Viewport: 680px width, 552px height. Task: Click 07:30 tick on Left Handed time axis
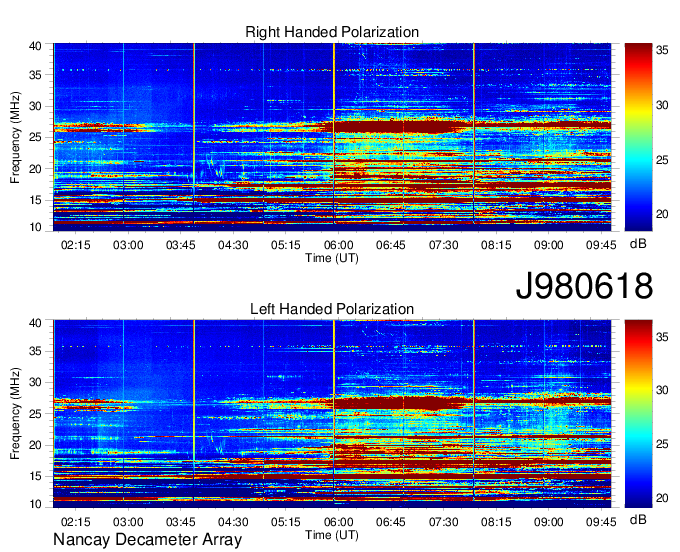click(443, 522)
